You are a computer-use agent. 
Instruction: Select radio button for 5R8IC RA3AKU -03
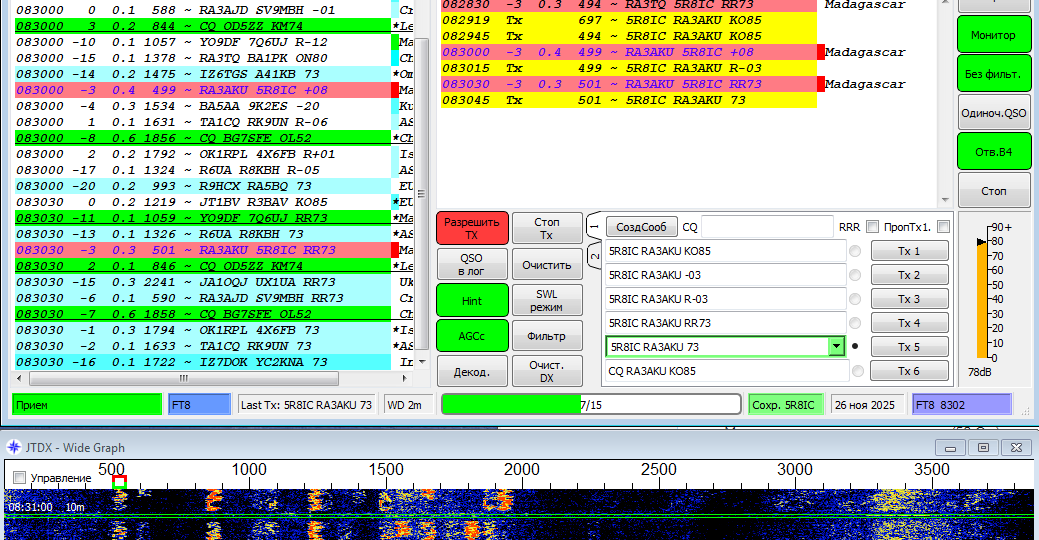pos(855,275)
